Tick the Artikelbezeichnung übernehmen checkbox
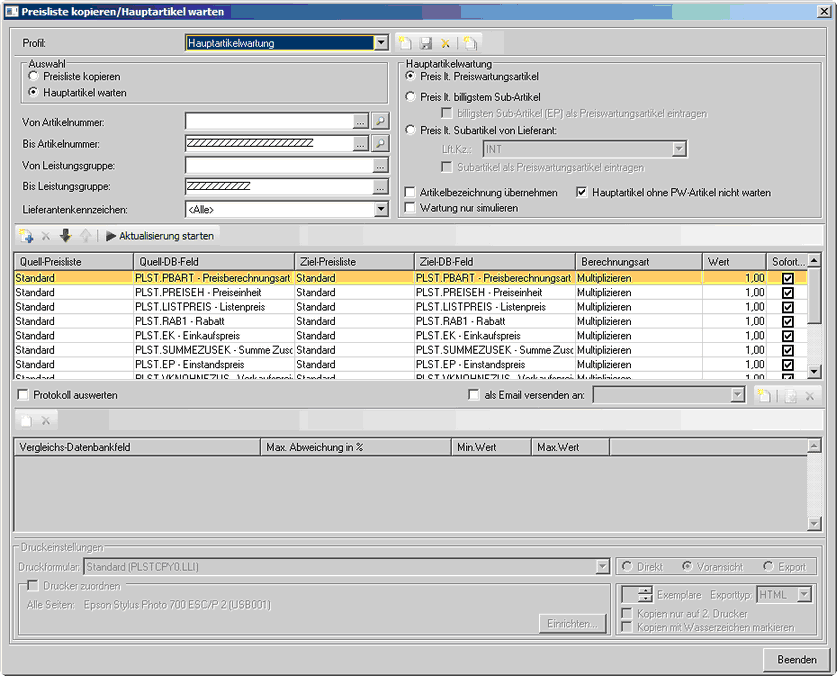The image size is (837, 676). (x=410, y=191)
